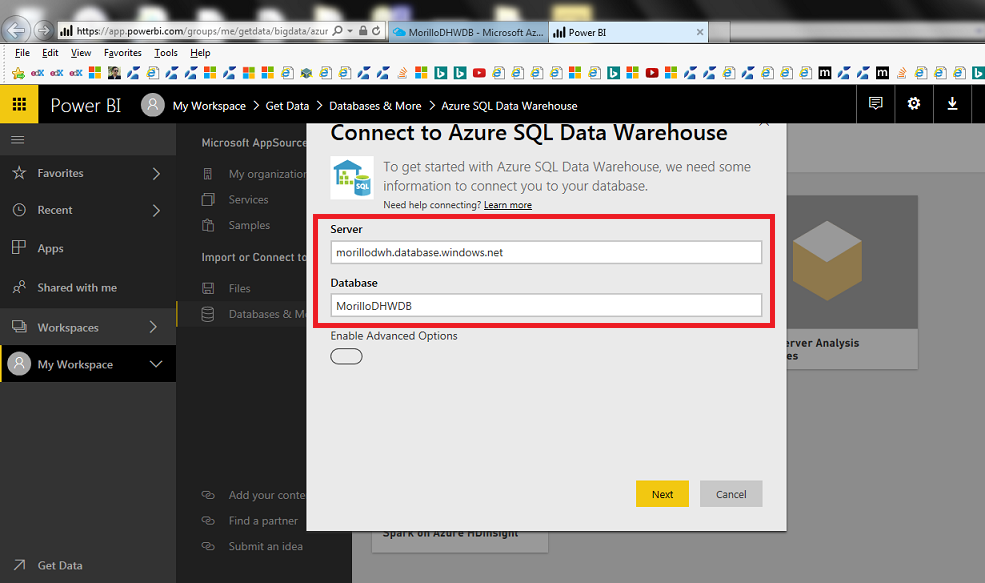Go forward with the browser forward arrow
Viewport: 985px width, 583px height.
43,30
